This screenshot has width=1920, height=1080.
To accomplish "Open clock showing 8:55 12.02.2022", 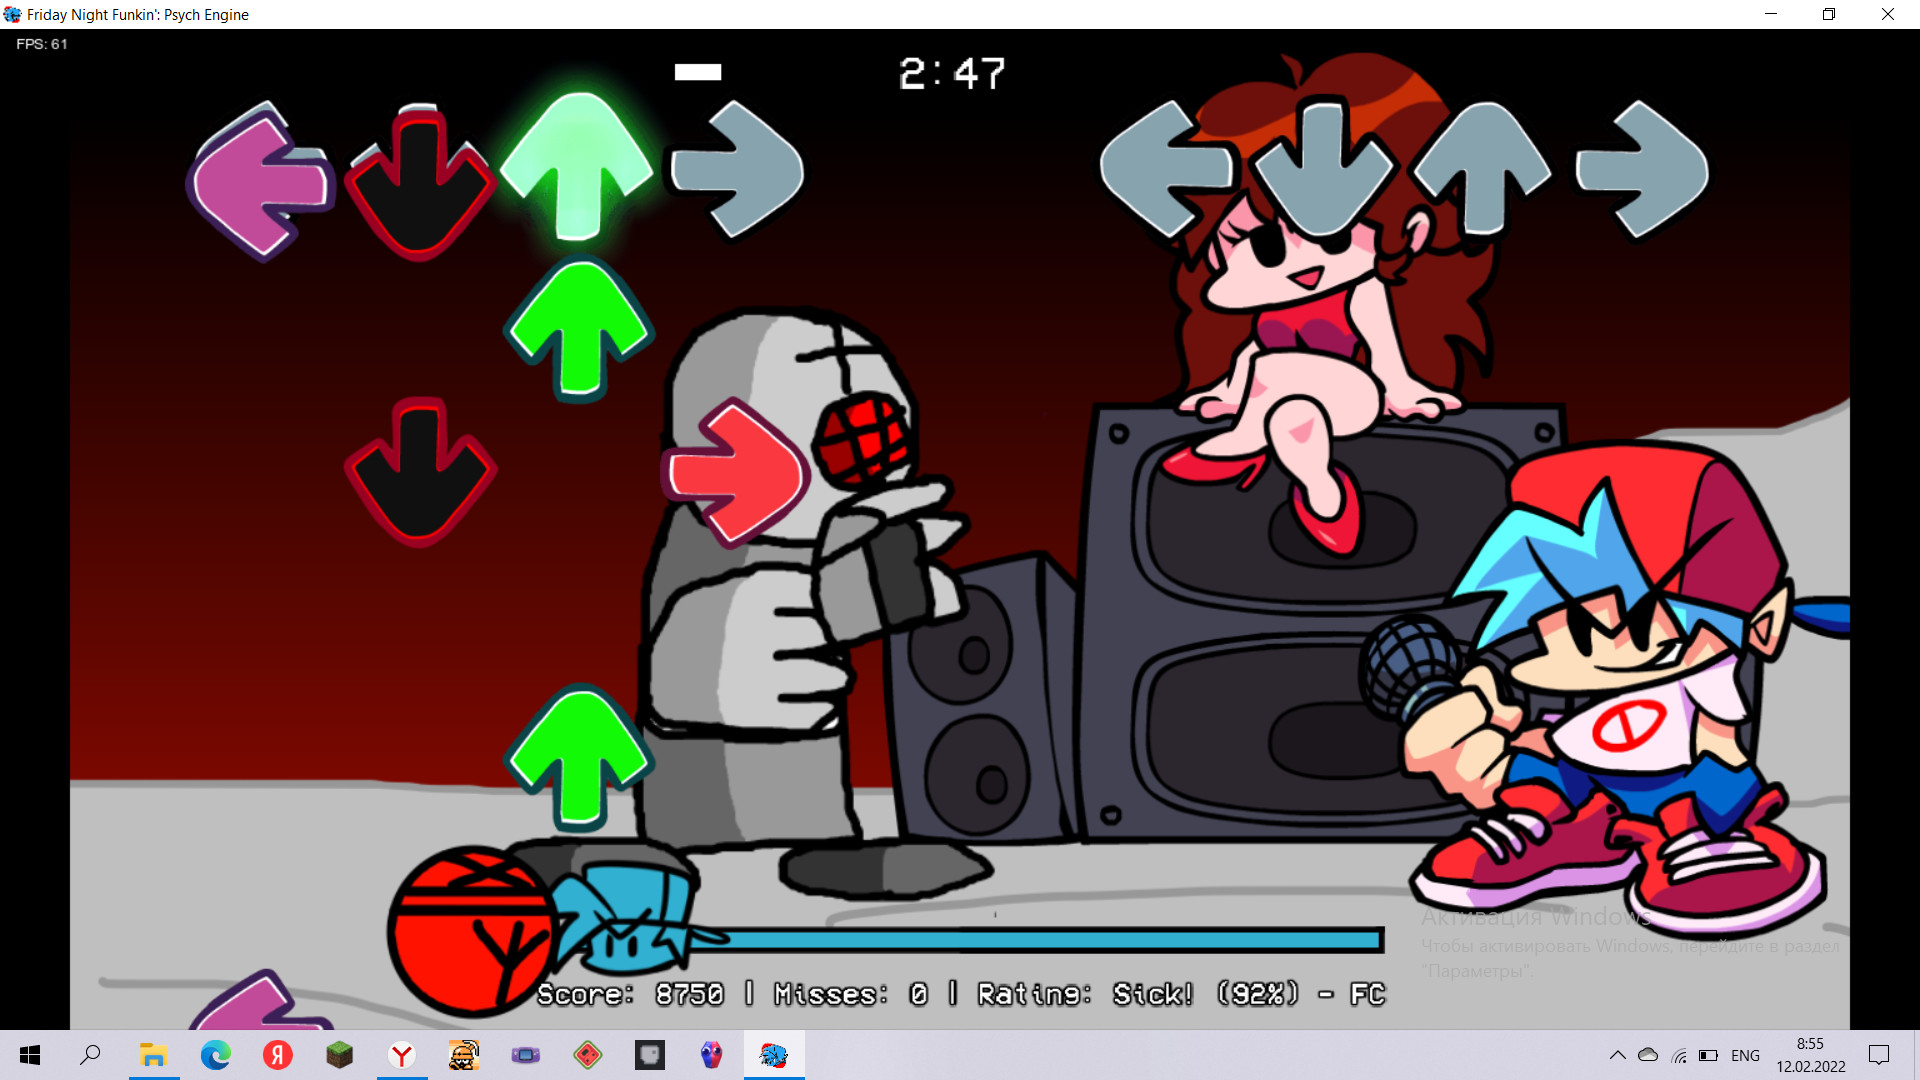I will coord(1811,1055).
